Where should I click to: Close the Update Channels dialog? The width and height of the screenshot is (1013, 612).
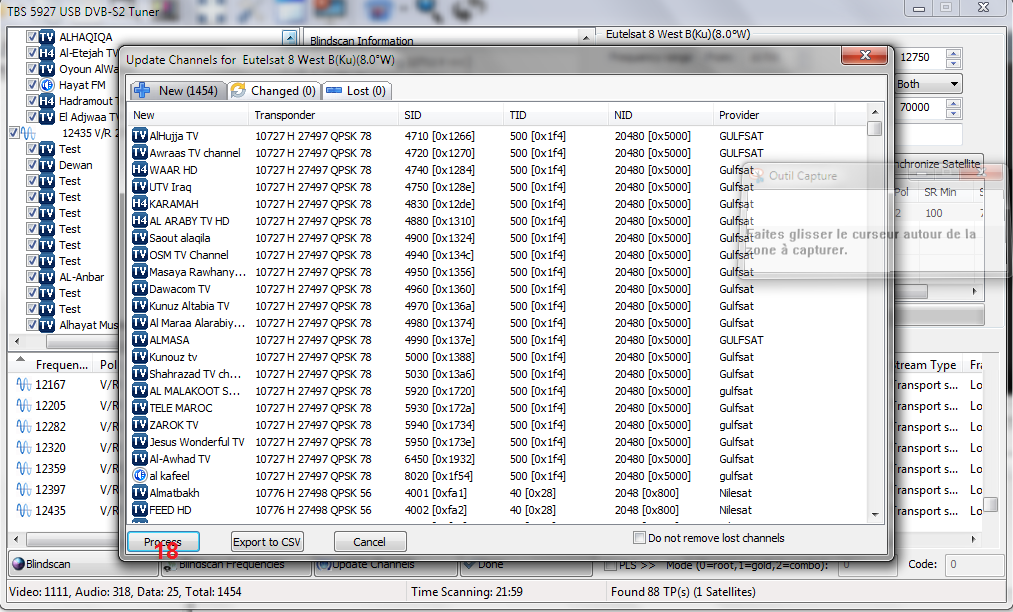pos(865,55)
